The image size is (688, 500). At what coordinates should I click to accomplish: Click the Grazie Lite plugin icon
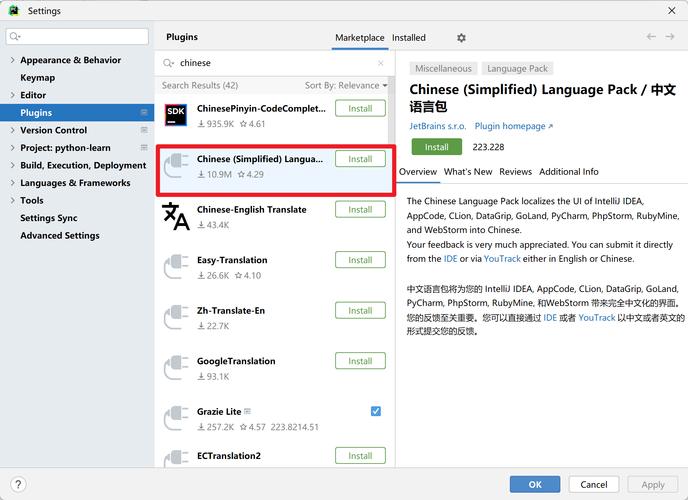[176, 418]
